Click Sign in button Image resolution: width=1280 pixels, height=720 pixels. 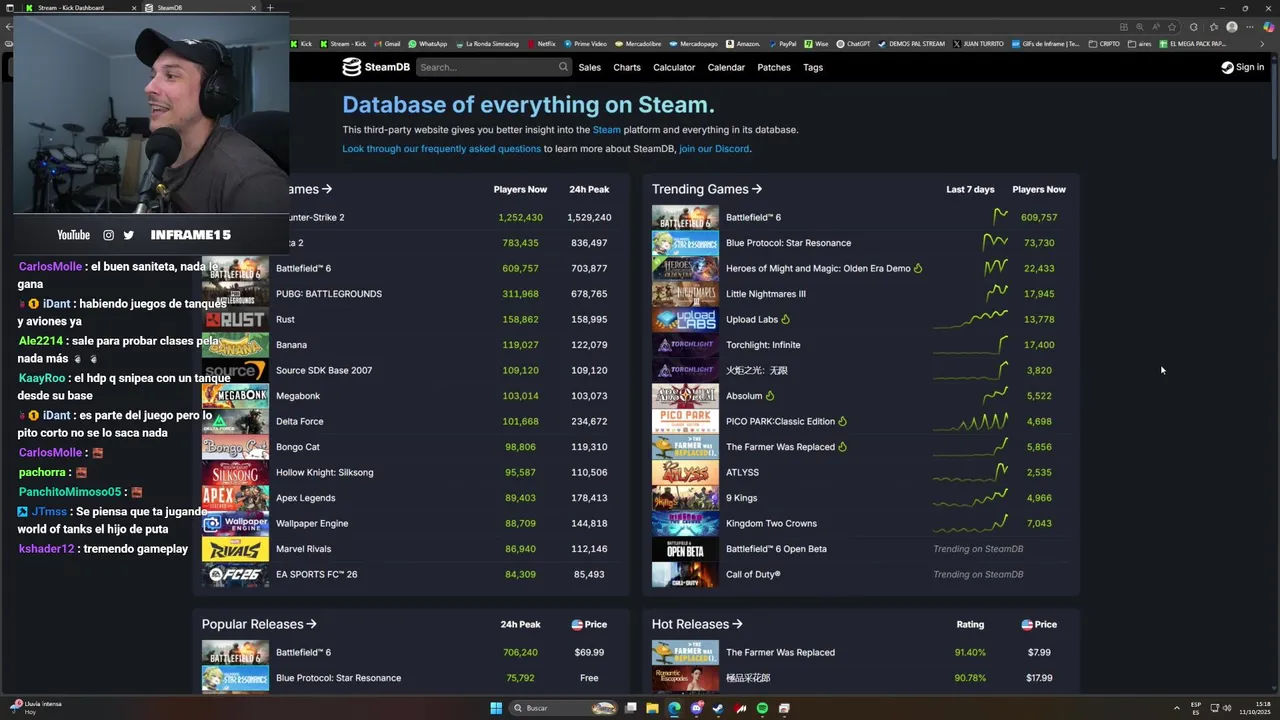coord(1243,67)
